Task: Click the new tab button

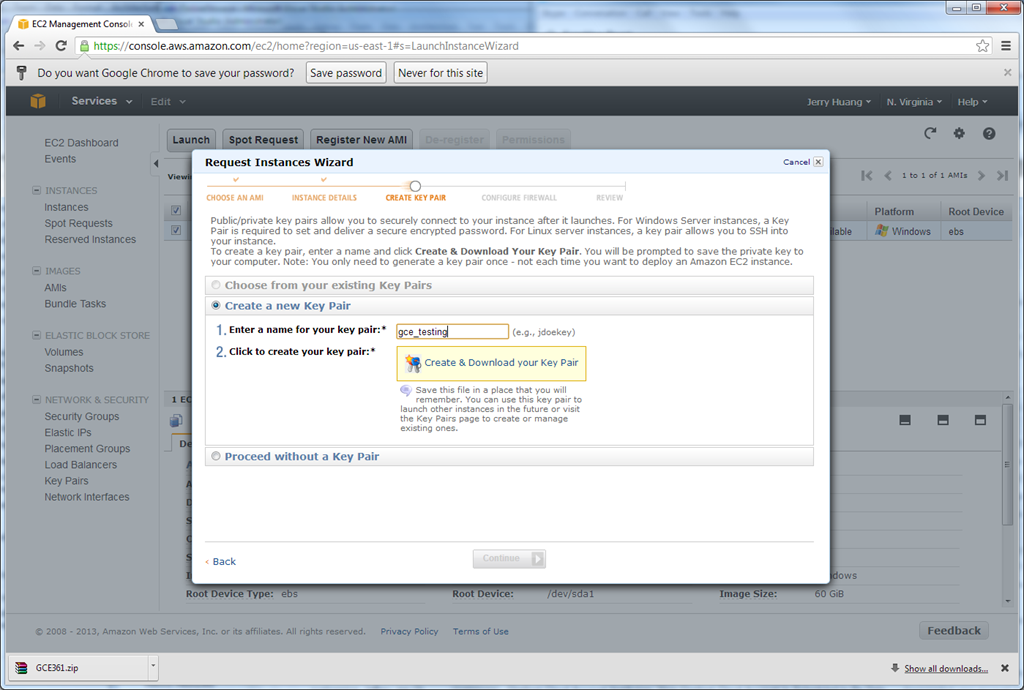Action: [x=167, y=24]
